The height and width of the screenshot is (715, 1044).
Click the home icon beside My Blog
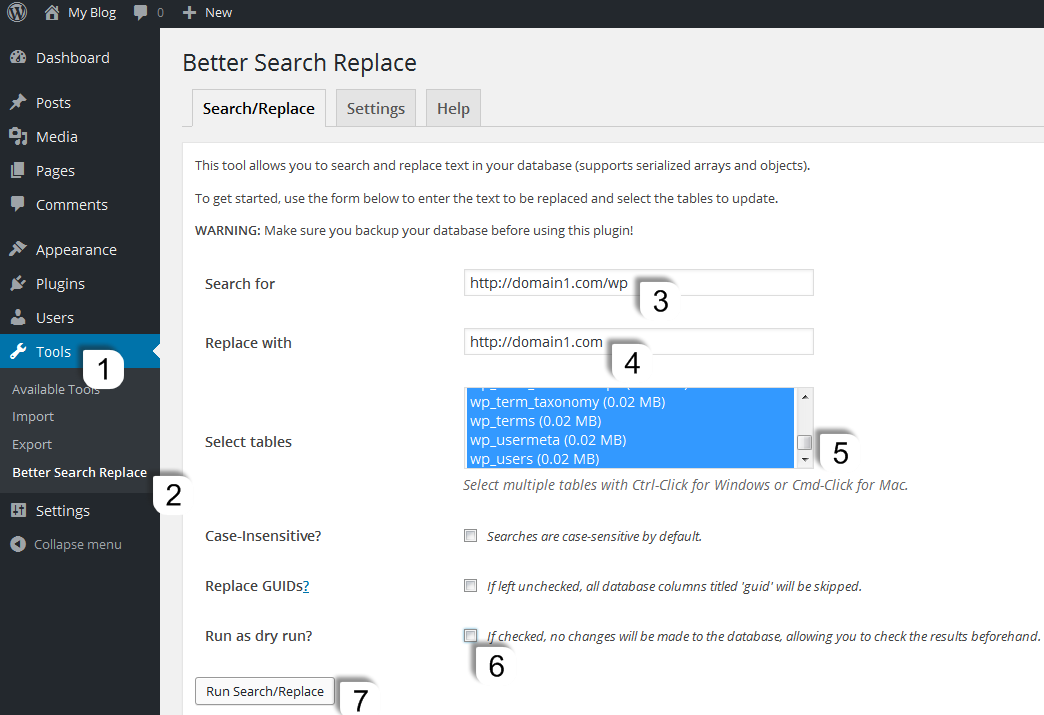52,12
